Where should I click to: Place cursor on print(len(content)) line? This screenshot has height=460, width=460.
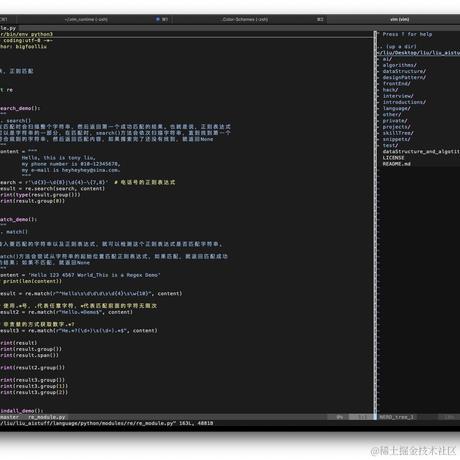(31, 281)
